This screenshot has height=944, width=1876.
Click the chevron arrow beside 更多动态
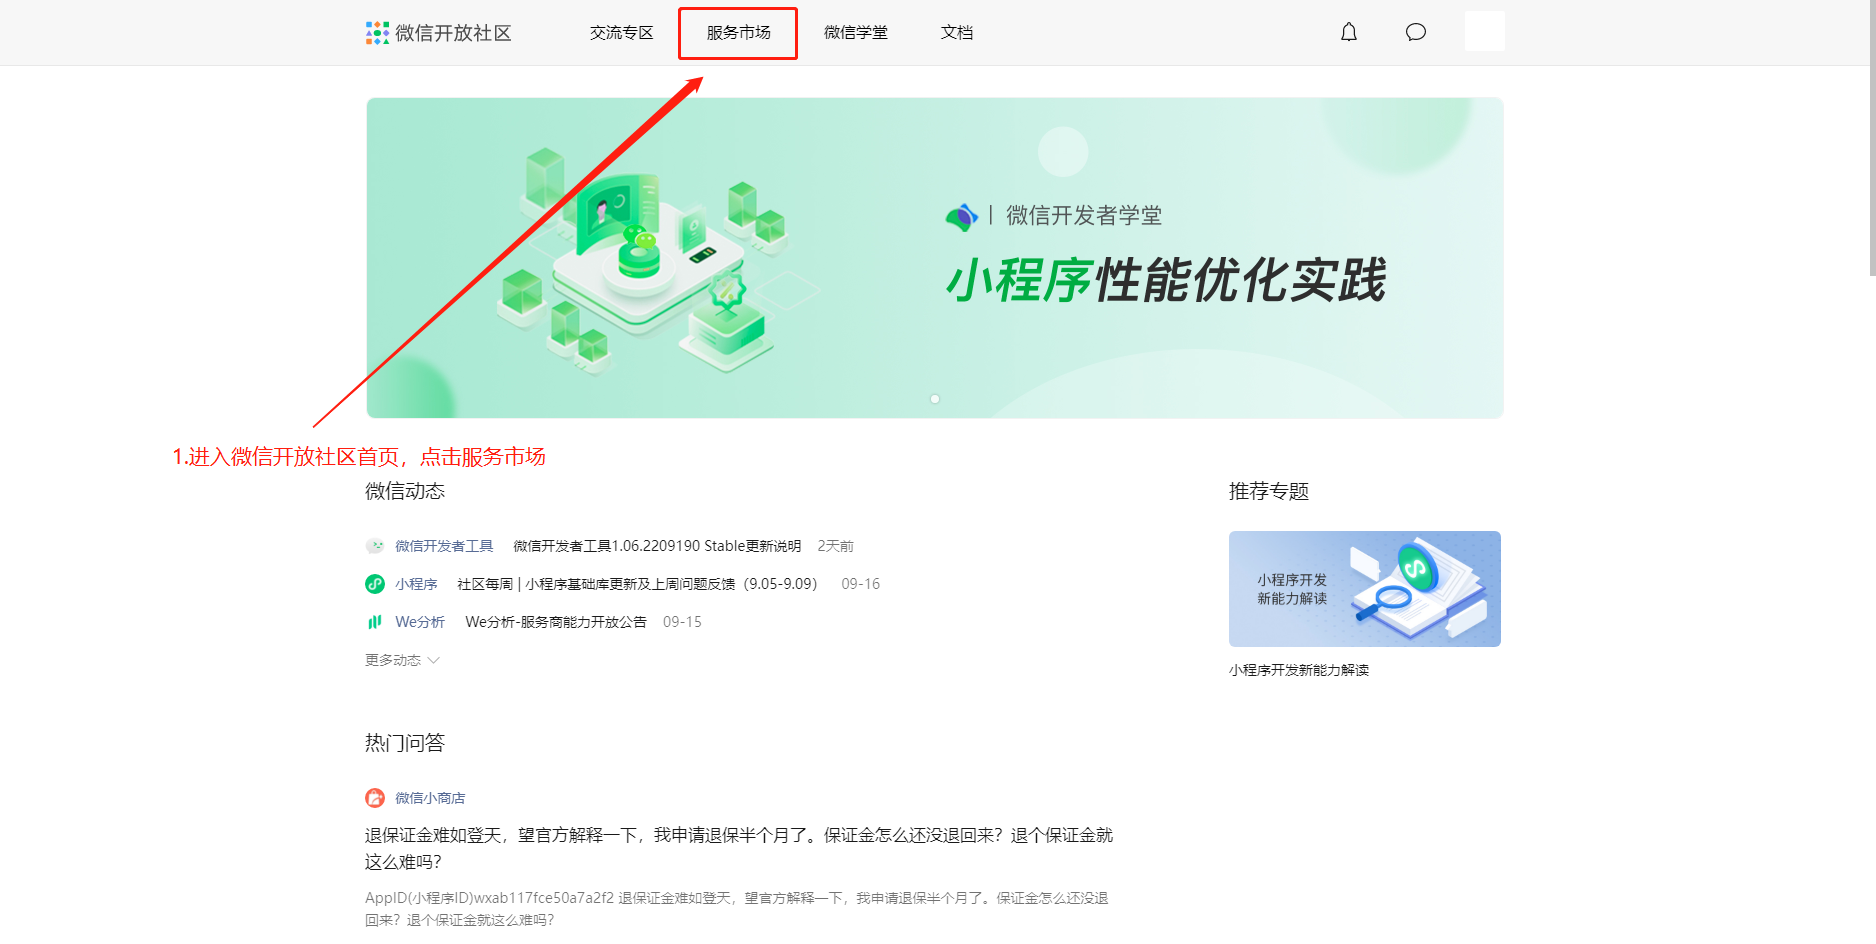coord(433,660)
